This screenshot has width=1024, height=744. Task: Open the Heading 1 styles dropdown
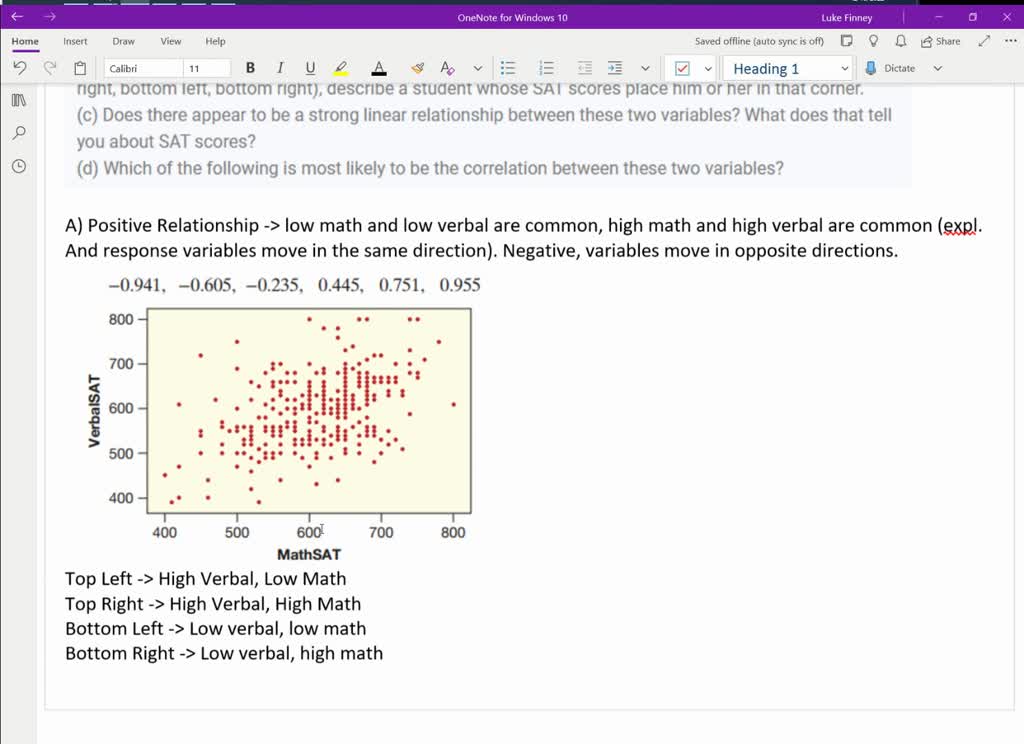click(x=843, y=68)
